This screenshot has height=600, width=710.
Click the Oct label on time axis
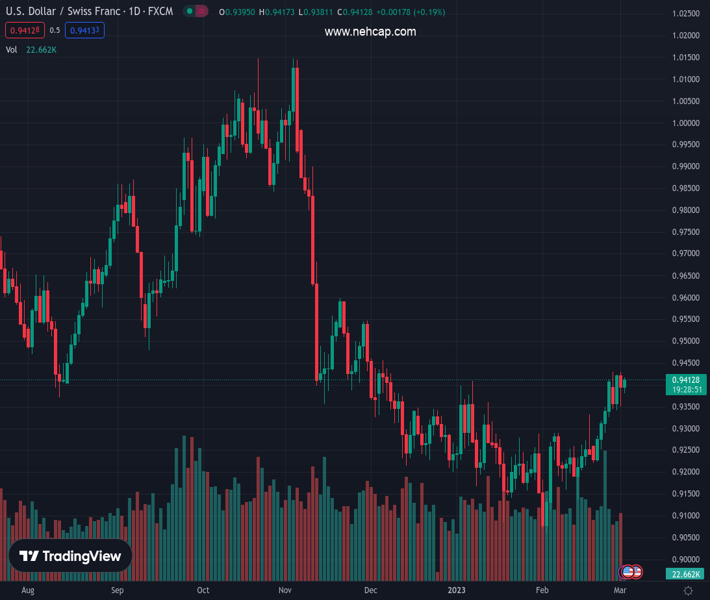point(203,591)
